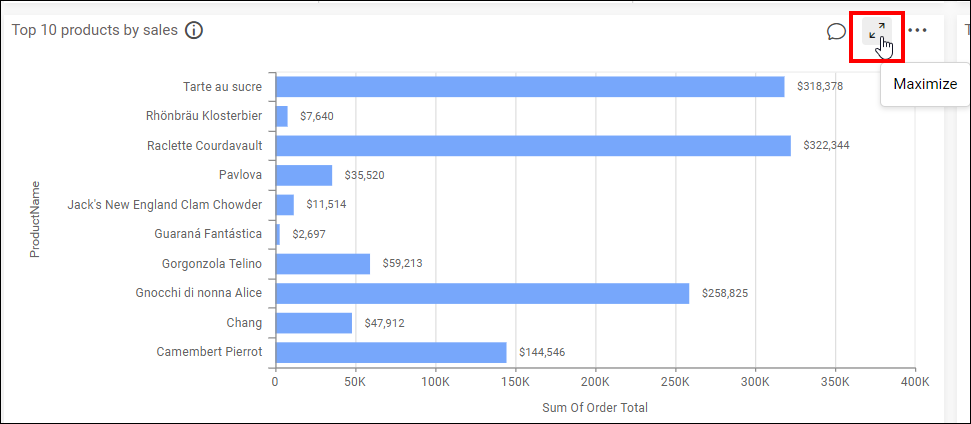
Task: Select the Gorgonzola Telino bar
Action: (322, 264)
